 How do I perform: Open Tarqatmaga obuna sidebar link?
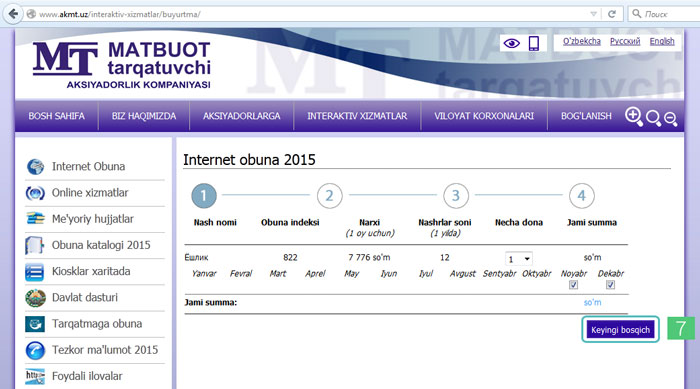[97, 324]
